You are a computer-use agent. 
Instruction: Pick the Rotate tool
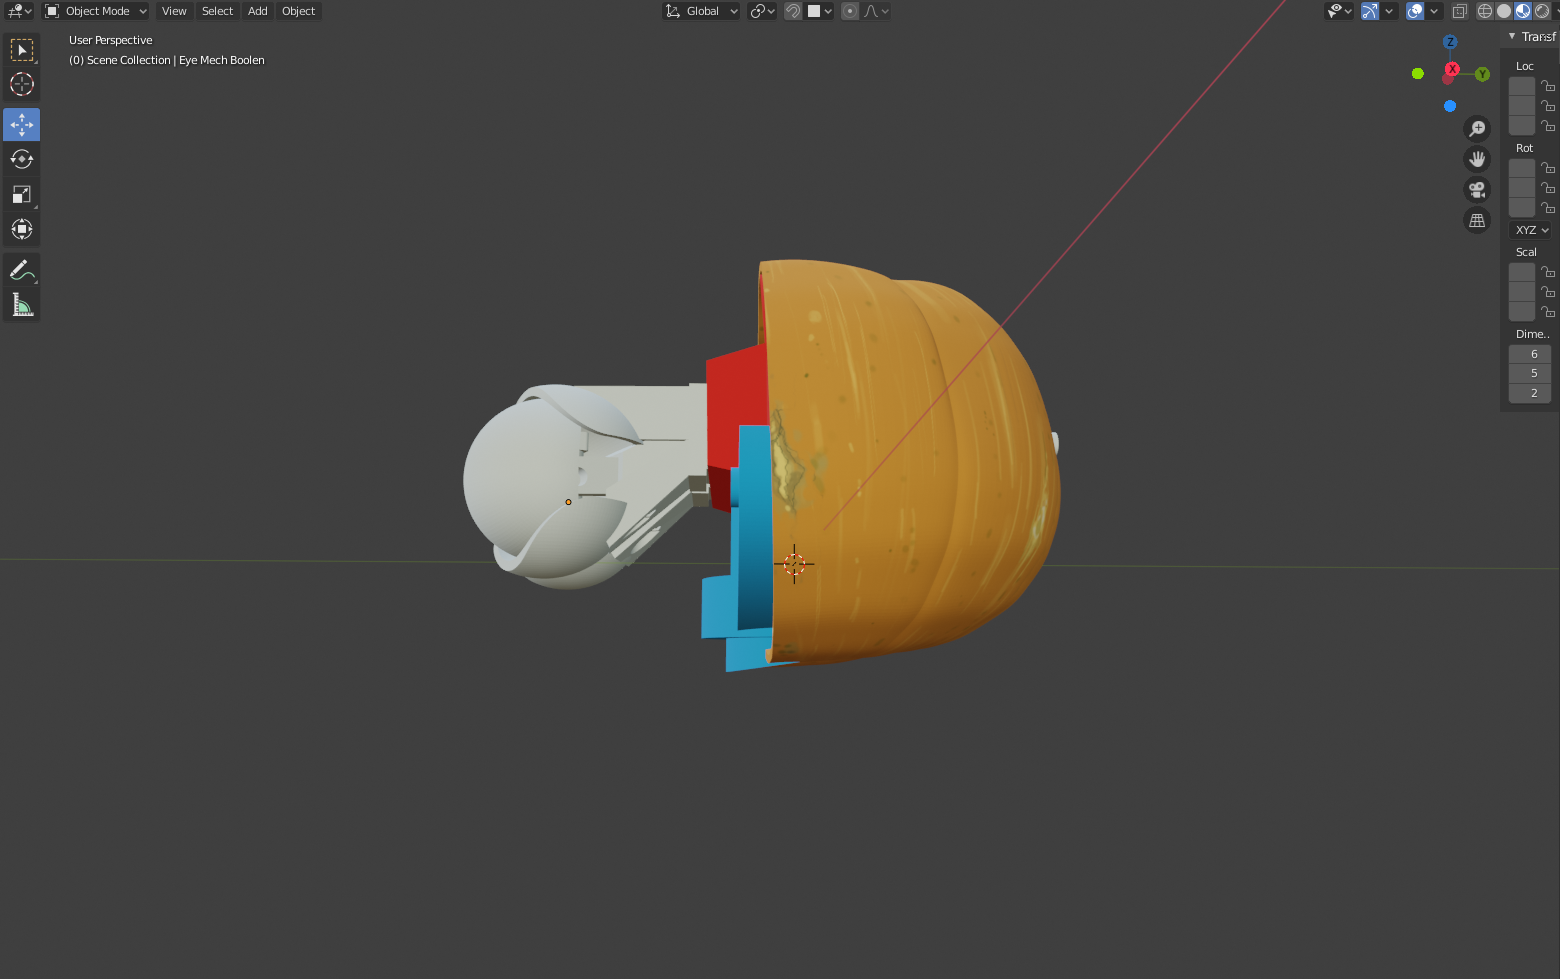(22, 159)
